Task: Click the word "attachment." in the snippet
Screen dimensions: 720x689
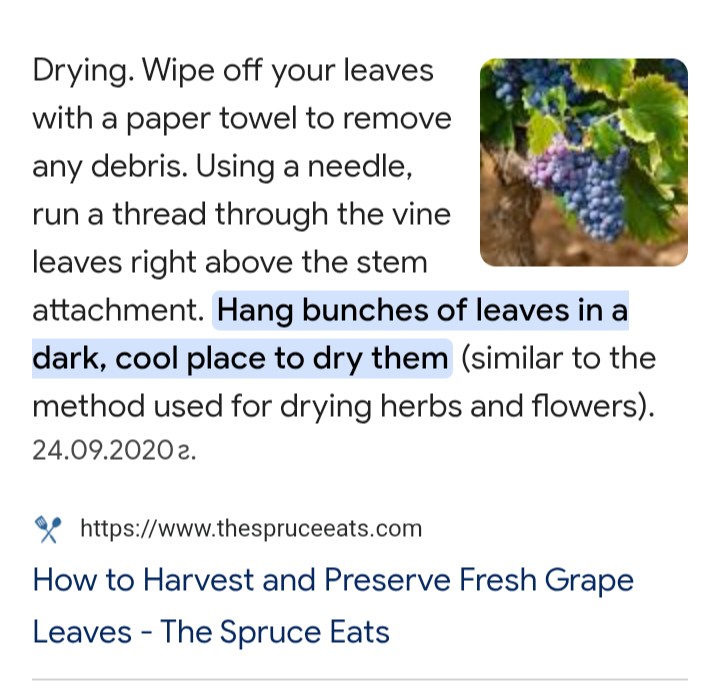Action: 118,311
